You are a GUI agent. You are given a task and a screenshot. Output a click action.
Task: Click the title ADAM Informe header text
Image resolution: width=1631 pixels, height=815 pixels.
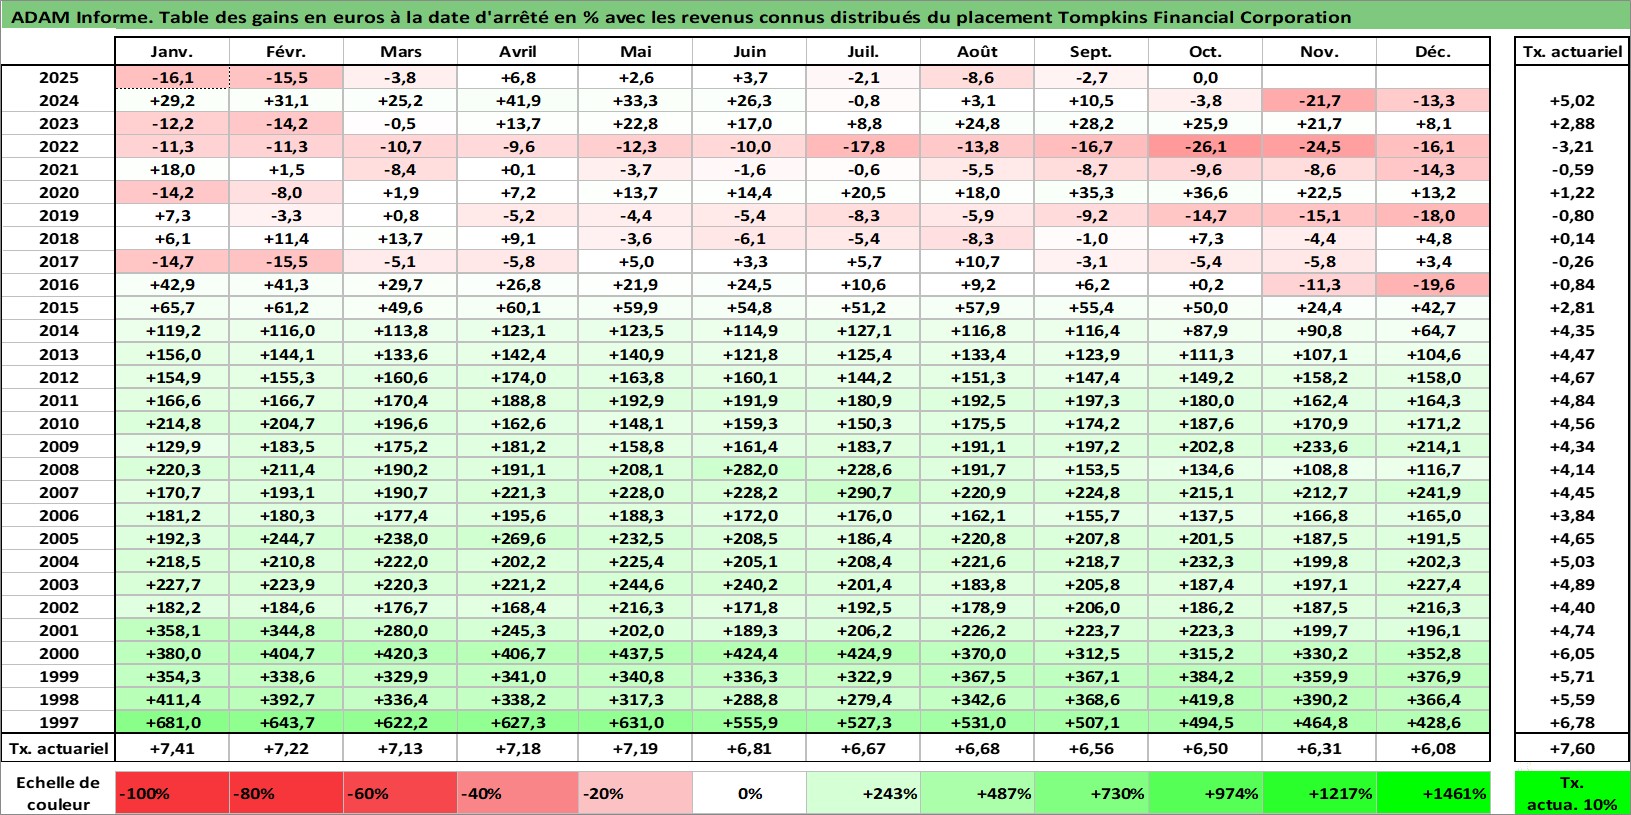point(680,17)
